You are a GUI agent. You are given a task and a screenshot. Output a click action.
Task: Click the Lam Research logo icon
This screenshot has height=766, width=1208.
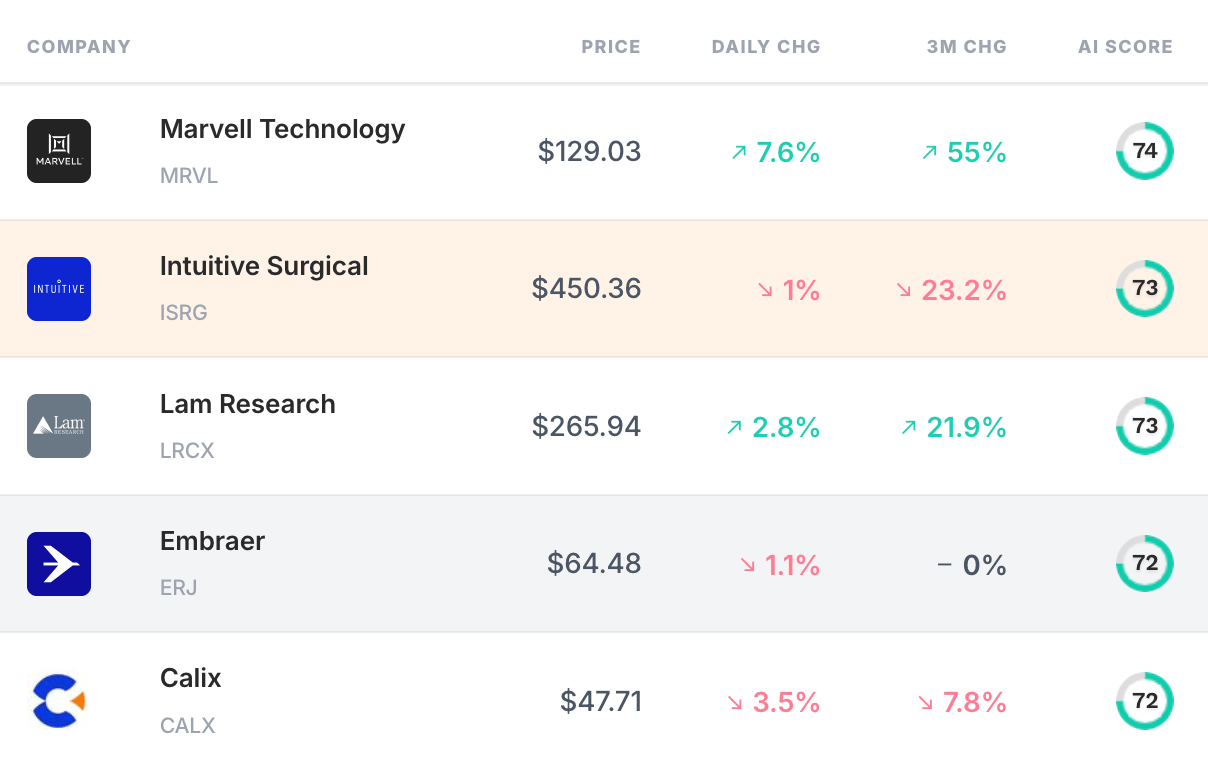59,426
